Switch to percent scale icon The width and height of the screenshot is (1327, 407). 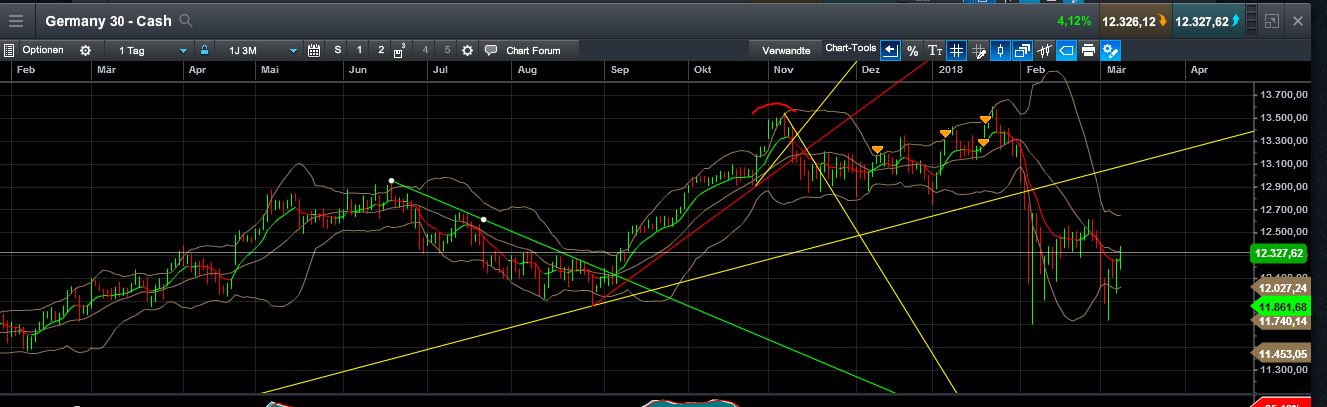click(912, 50)
